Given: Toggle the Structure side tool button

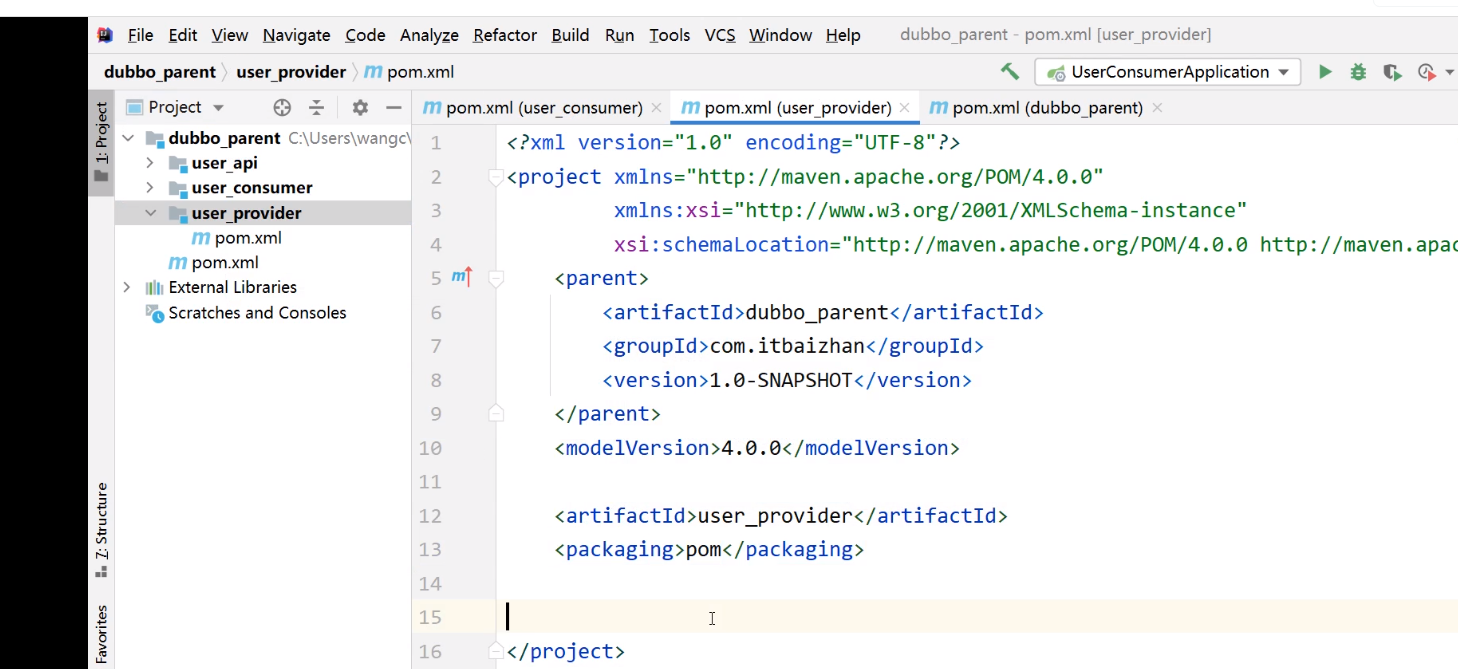Looking at the screenshot, I should tap(101, 531).
